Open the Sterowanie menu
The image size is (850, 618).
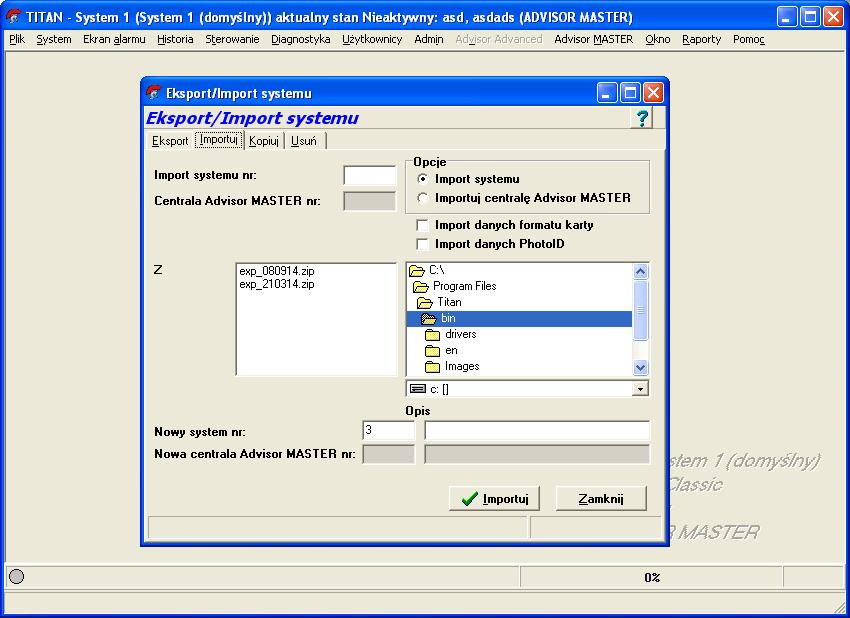click(232, 39)
